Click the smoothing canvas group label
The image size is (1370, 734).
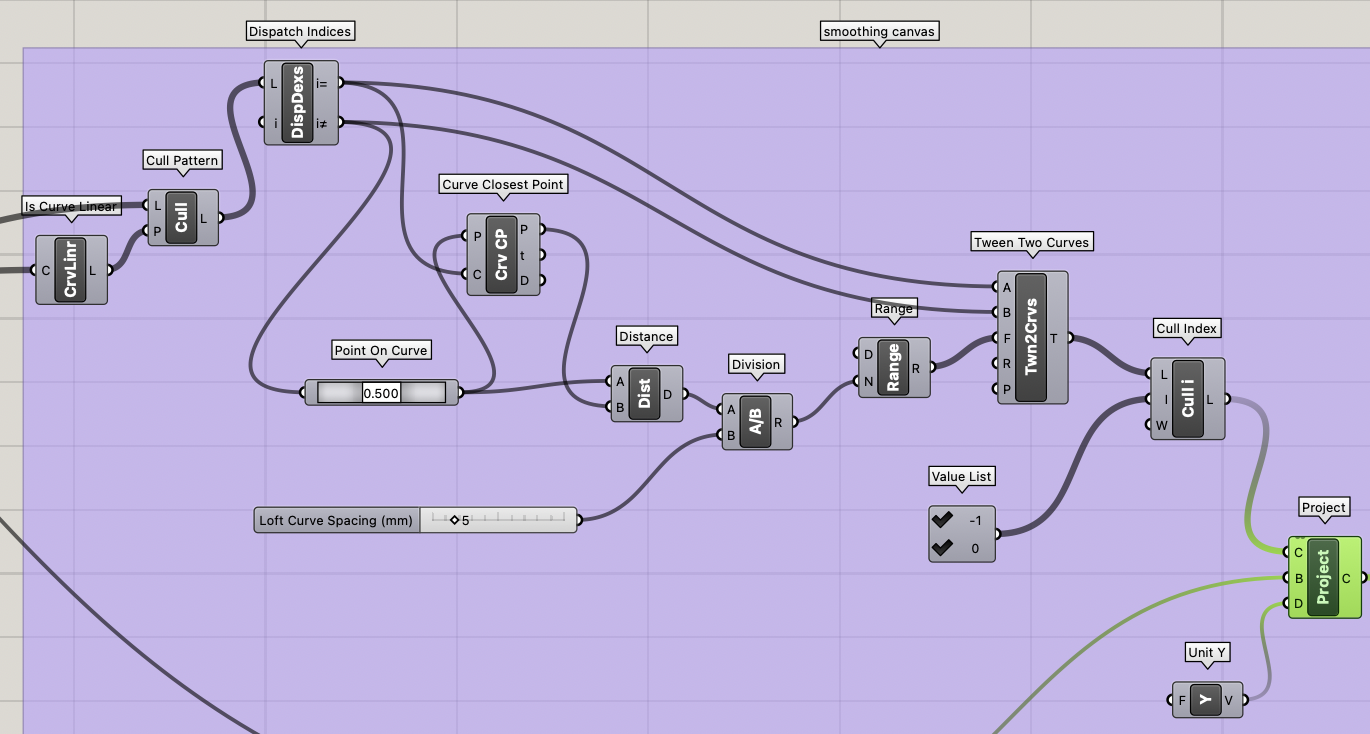879,32
